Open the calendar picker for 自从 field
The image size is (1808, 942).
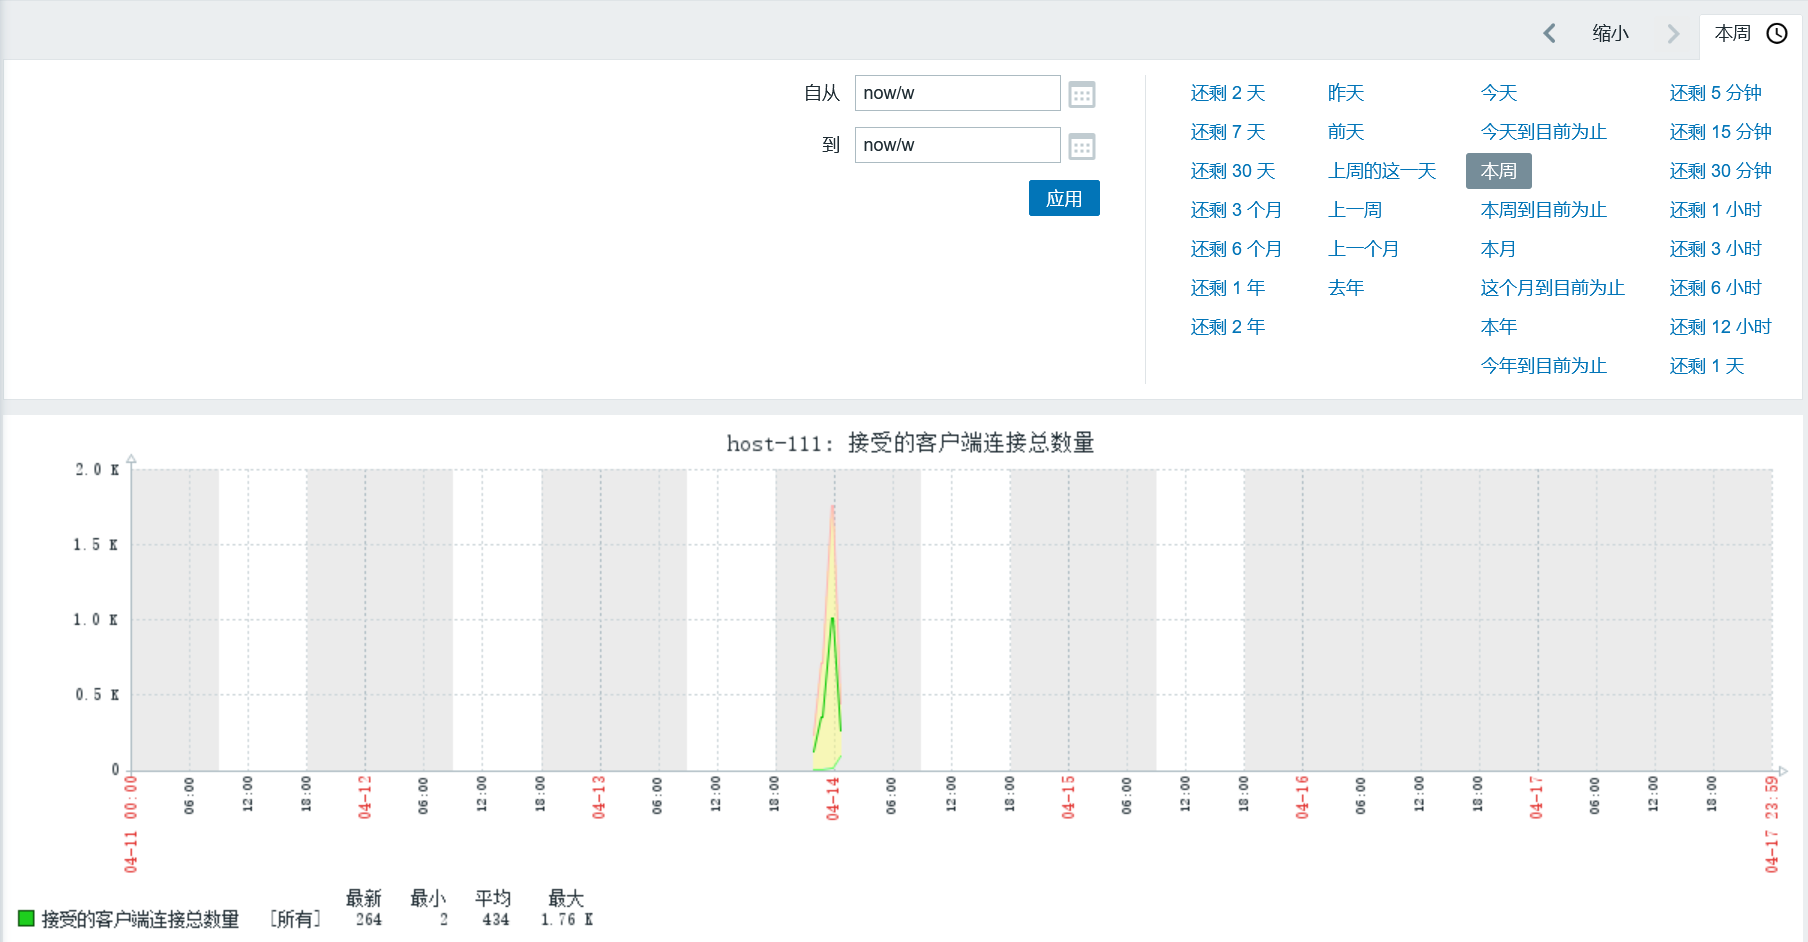[x=1082, y=94]
